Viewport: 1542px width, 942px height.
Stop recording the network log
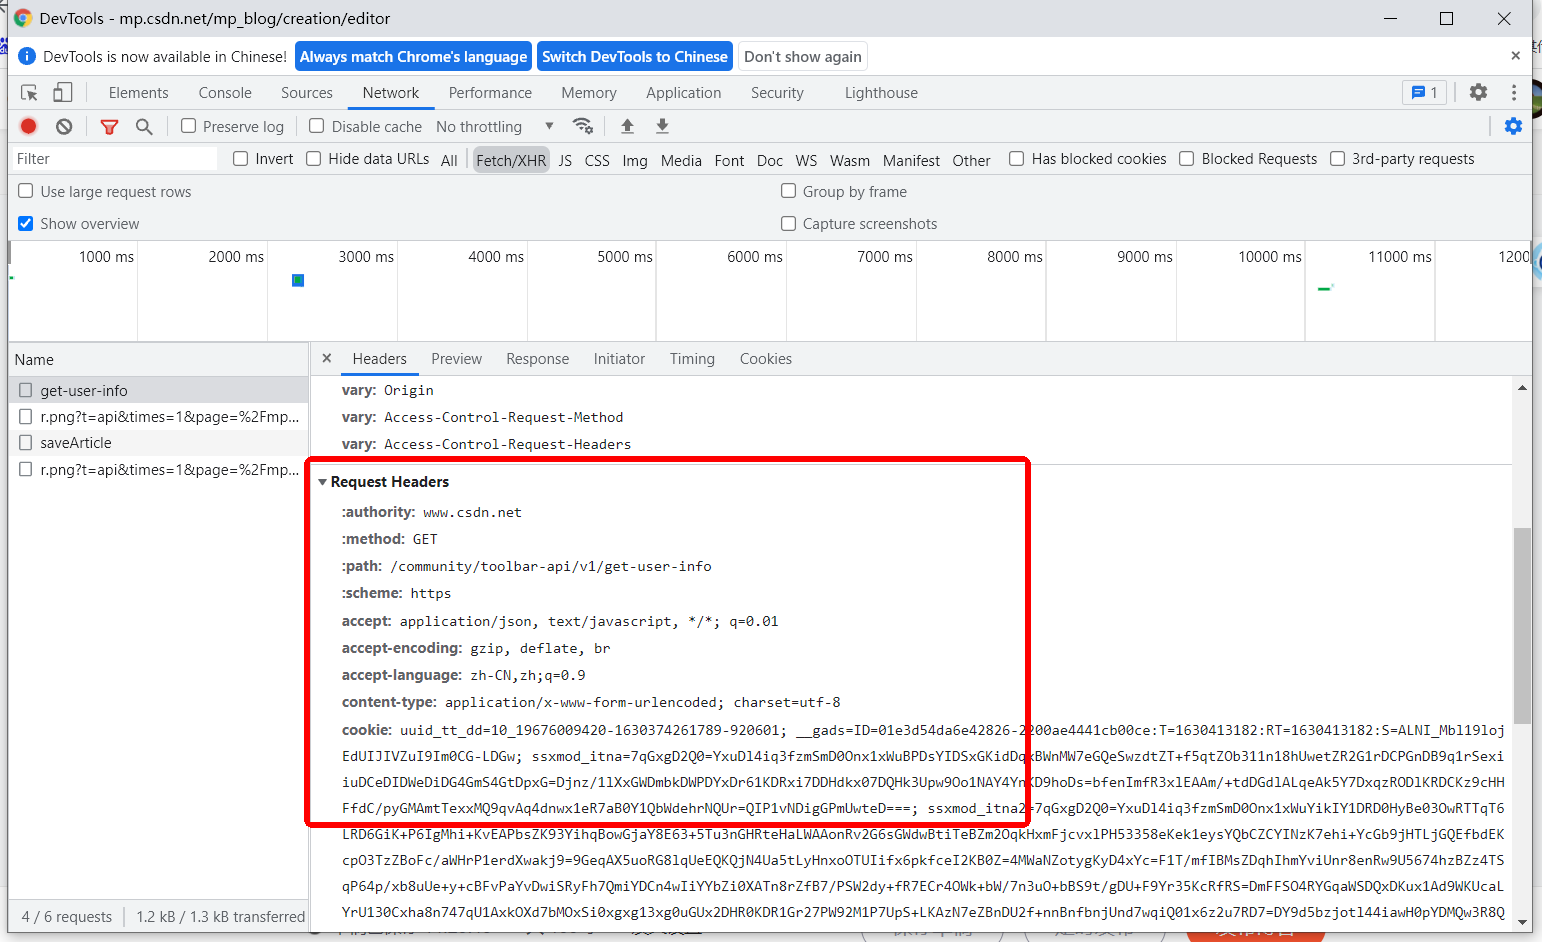27,126
